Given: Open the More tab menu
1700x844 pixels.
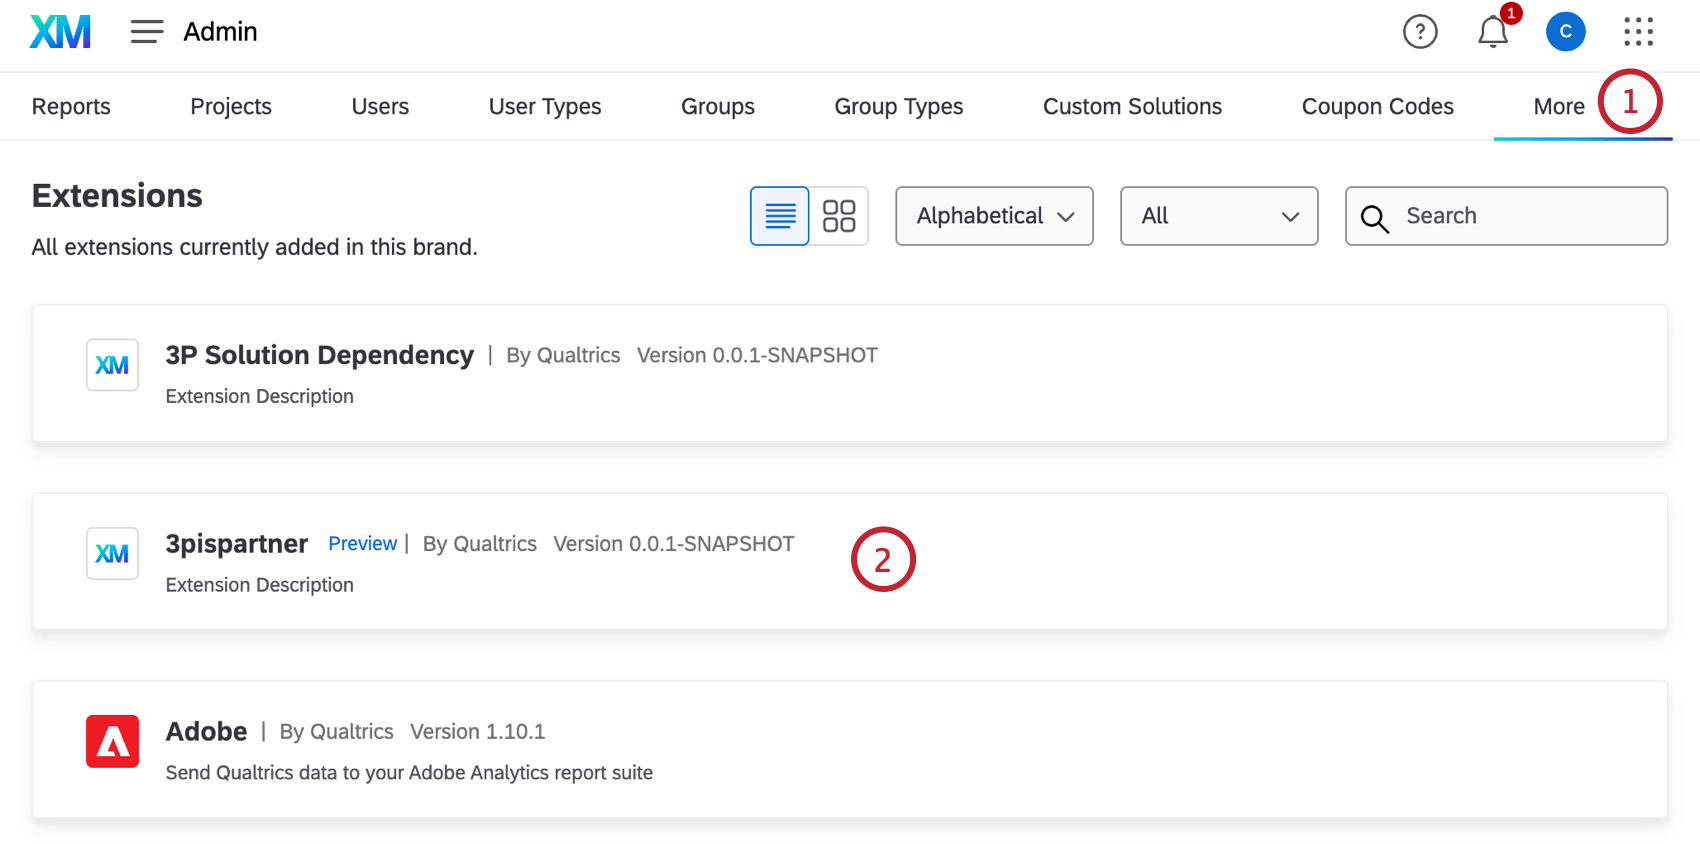Looking at the screenshot, I should coord(1559,107).
